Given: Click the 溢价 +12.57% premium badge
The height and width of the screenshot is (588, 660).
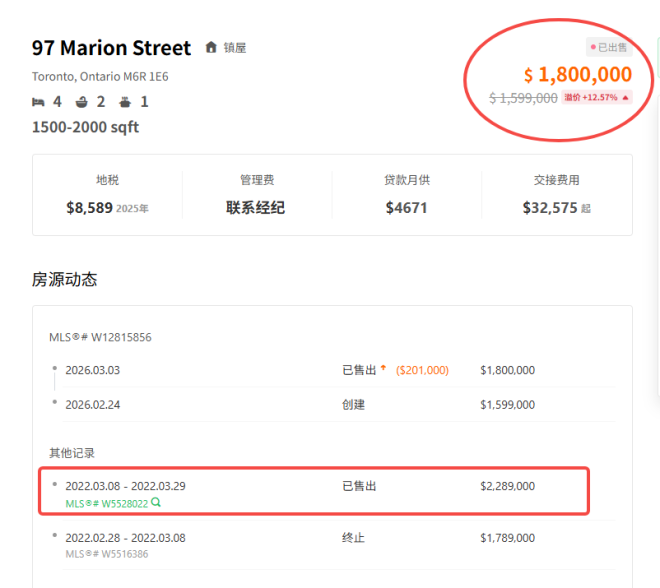Looking at the screenshot, I should tap(597, 97).
